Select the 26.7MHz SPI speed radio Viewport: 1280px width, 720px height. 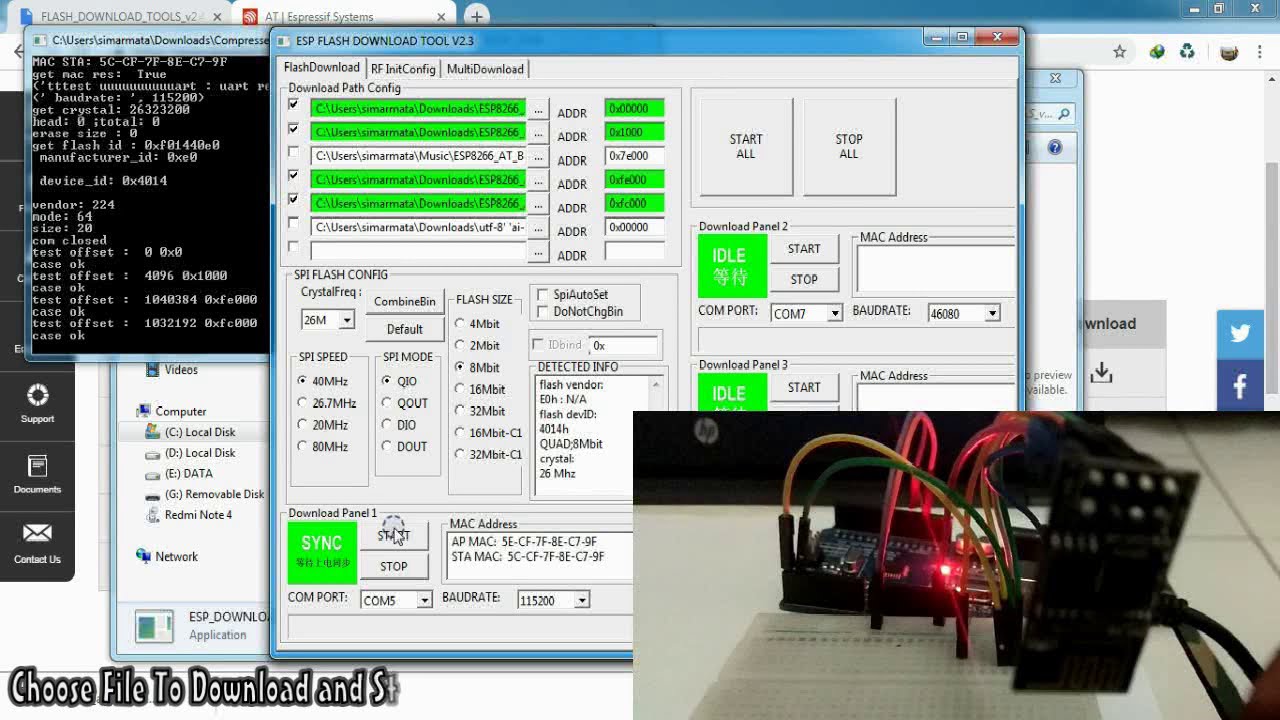303,403
